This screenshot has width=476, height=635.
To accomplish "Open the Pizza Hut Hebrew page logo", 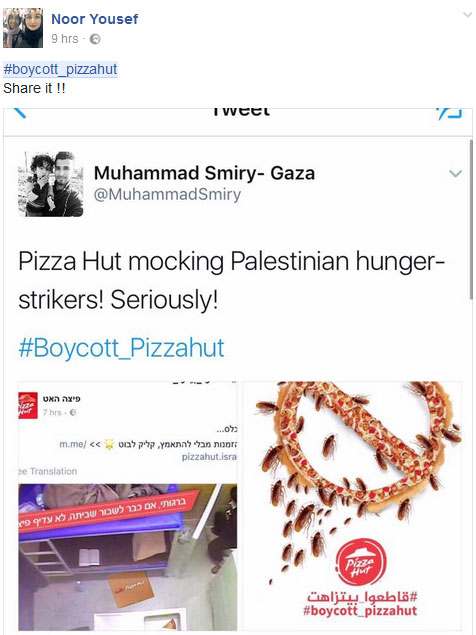I will coord(28,405).
